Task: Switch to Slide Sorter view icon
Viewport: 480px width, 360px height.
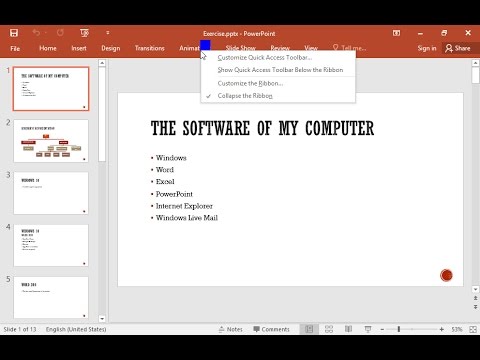Action: click(x=329, y=329)
